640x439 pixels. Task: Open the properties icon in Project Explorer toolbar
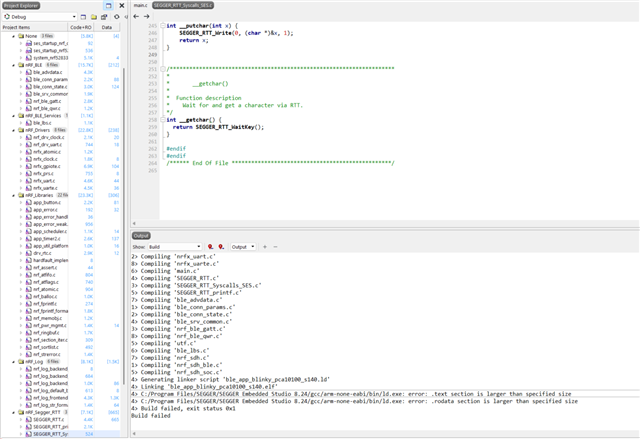coord(104,17)
